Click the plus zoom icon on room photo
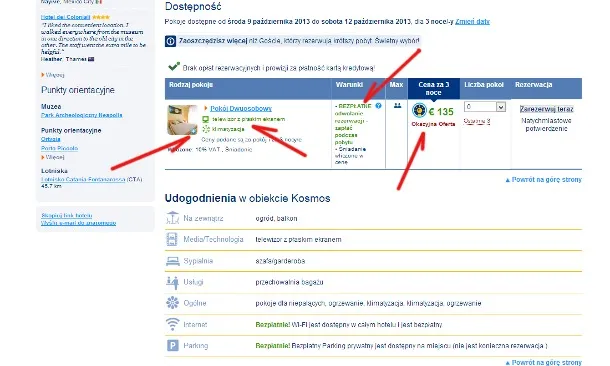 193,132
